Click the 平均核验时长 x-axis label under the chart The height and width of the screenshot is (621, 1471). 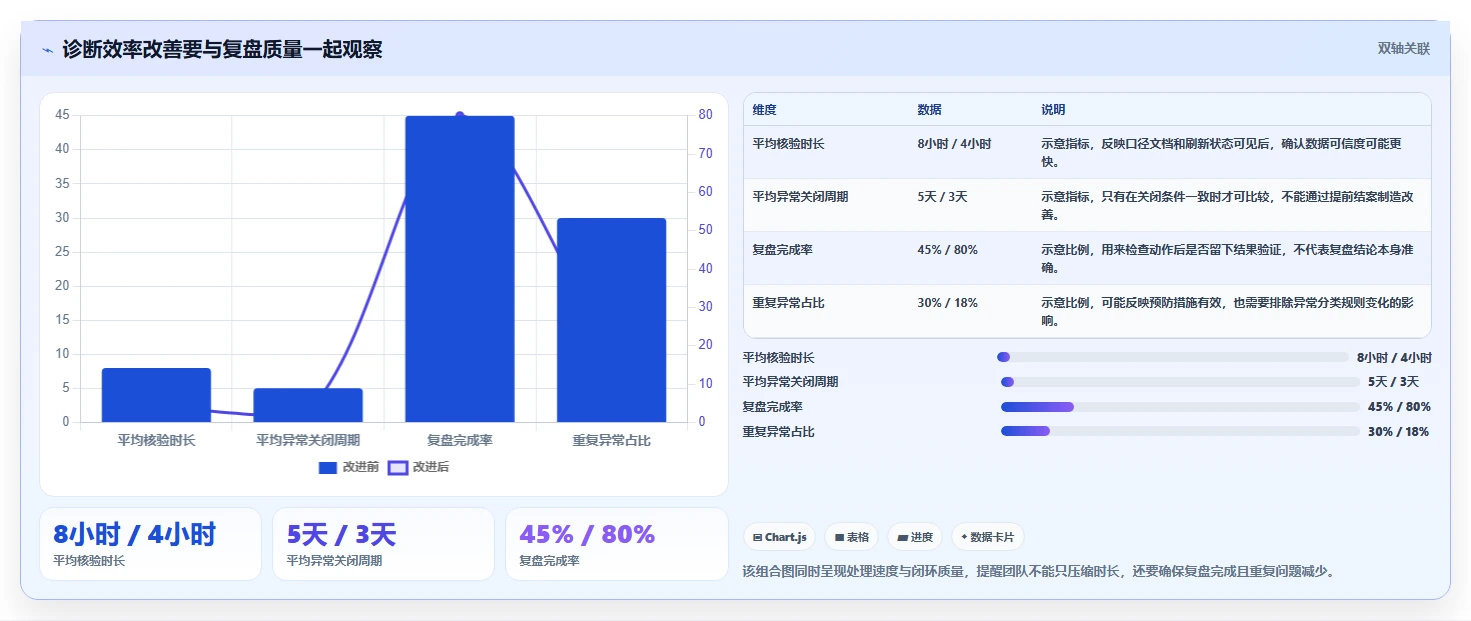click(x=156, y=440)
